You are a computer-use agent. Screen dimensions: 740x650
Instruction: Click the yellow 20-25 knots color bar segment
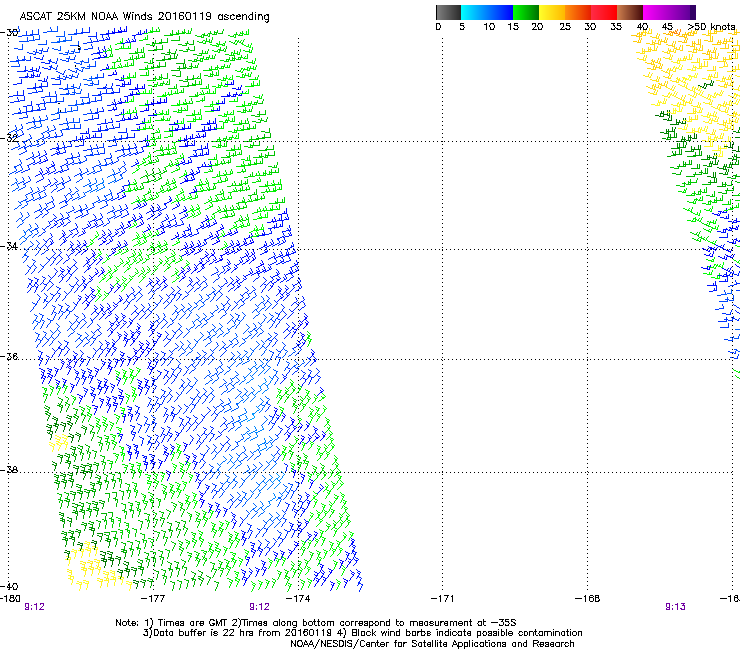point(552,12)
